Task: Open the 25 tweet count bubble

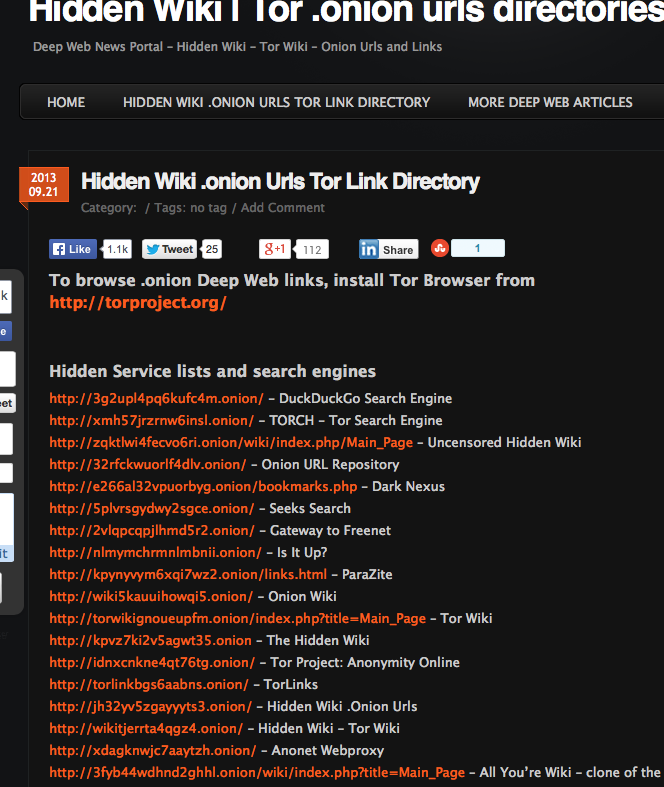Action: [212, 249]
